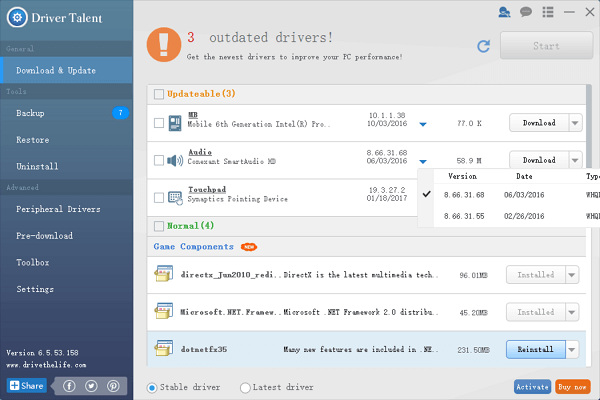Image resolution: width=600 pixels, height=400 pixels.
Task: Click the Twitter share icon
Action: (91, 386)
